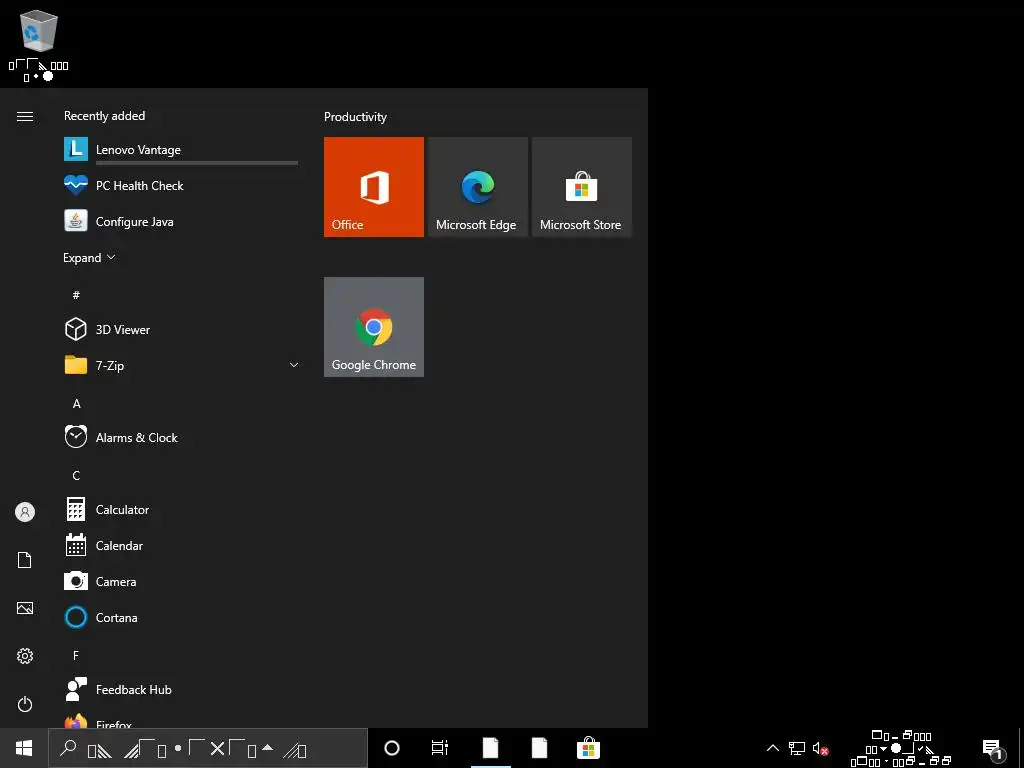
Task: Launch Firefox from the app list
Action: tap(181, 720)
